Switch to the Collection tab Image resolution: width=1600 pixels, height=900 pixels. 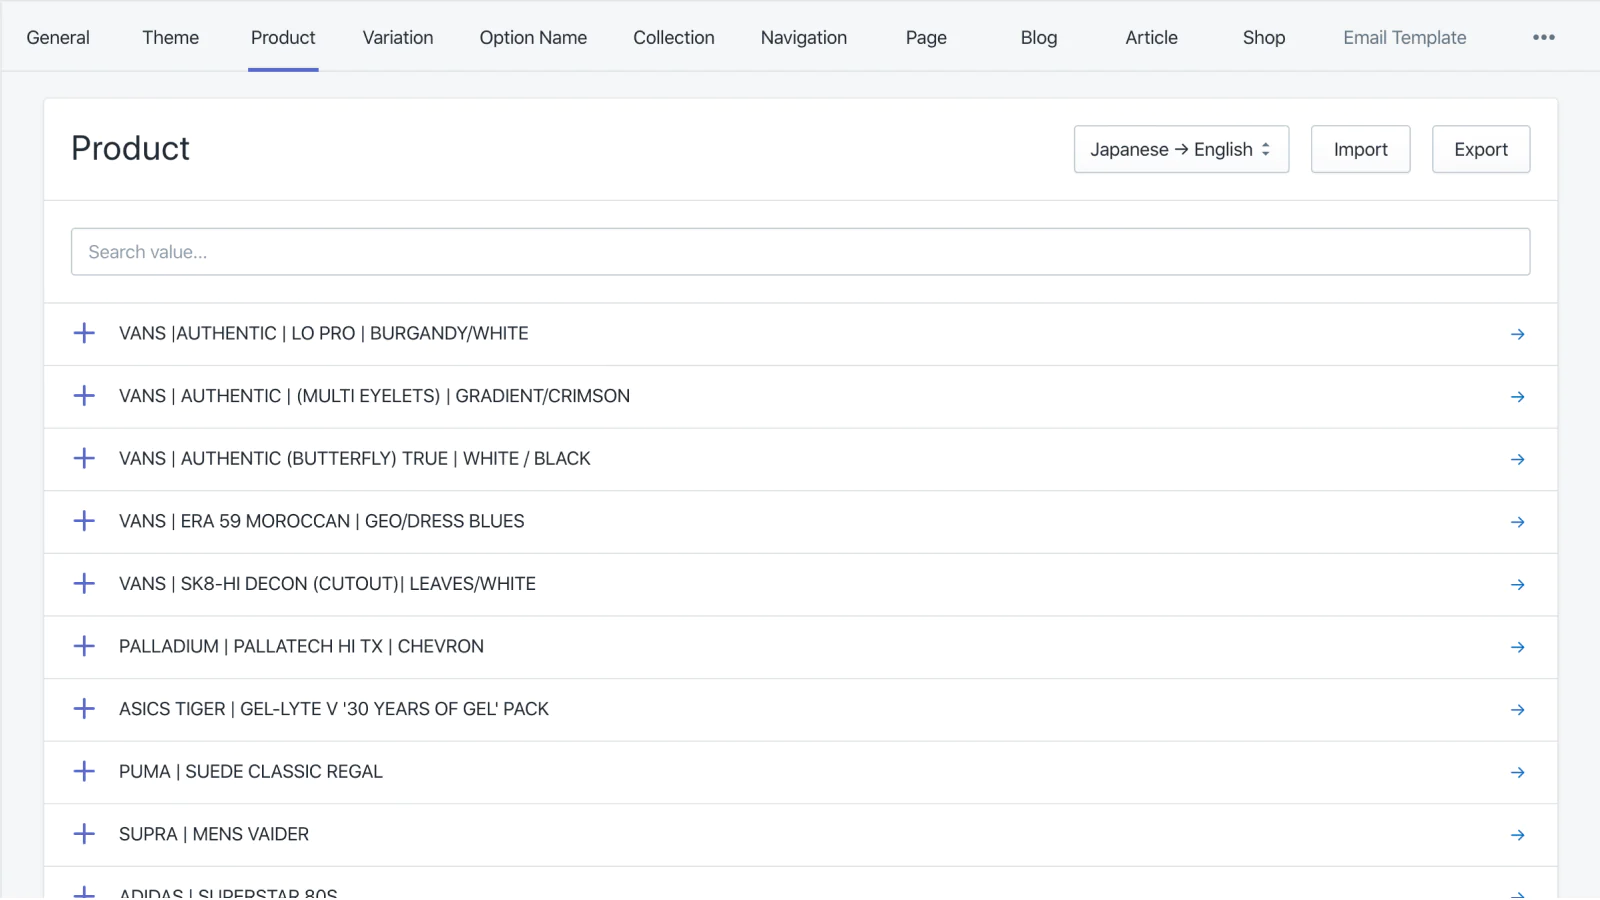(x=673, y=38)
